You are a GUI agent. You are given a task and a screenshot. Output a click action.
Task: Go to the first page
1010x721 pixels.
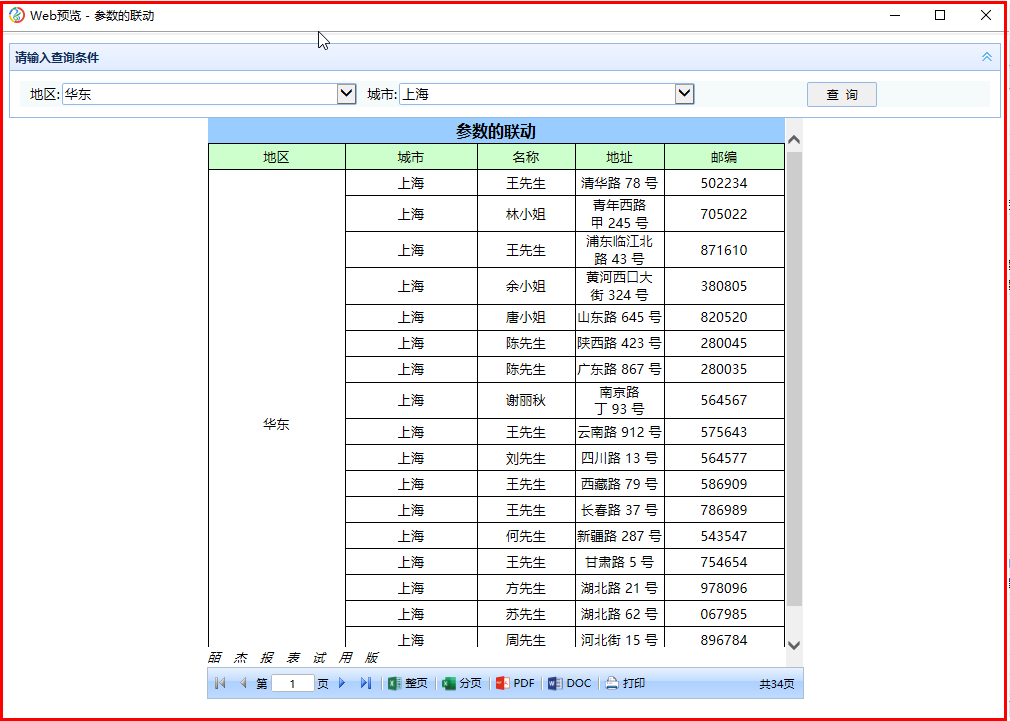(x=220, y=683)
